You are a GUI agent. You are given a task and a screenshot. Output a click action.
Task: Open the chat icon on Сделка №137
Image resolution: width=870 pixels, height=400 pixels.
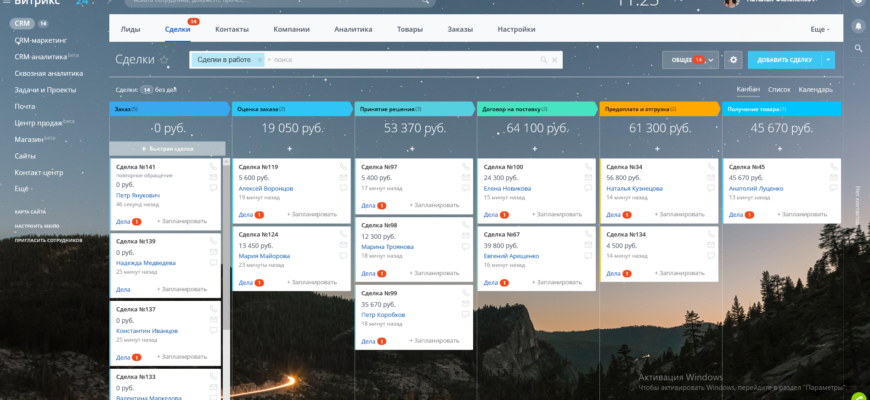pyautogui.click(x=213, y=330)
